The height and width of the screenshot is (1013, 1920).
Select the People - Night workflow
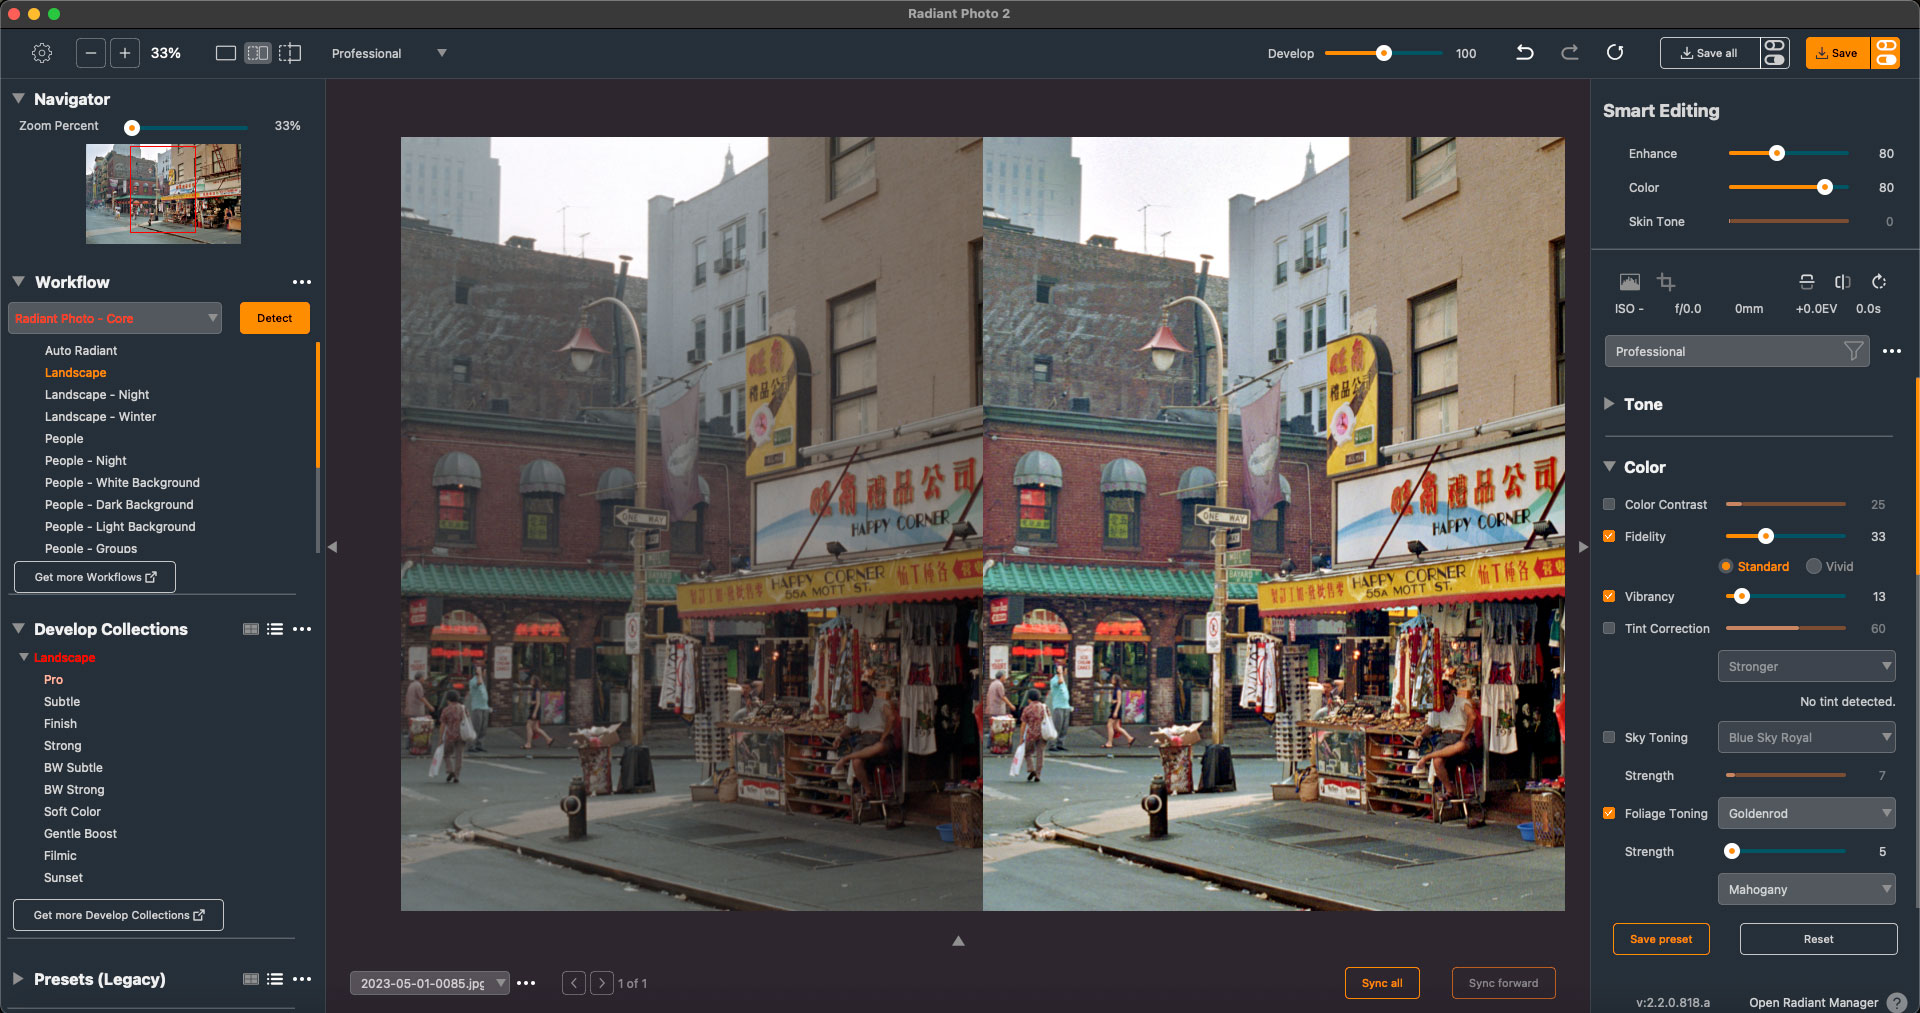point(86,461)
